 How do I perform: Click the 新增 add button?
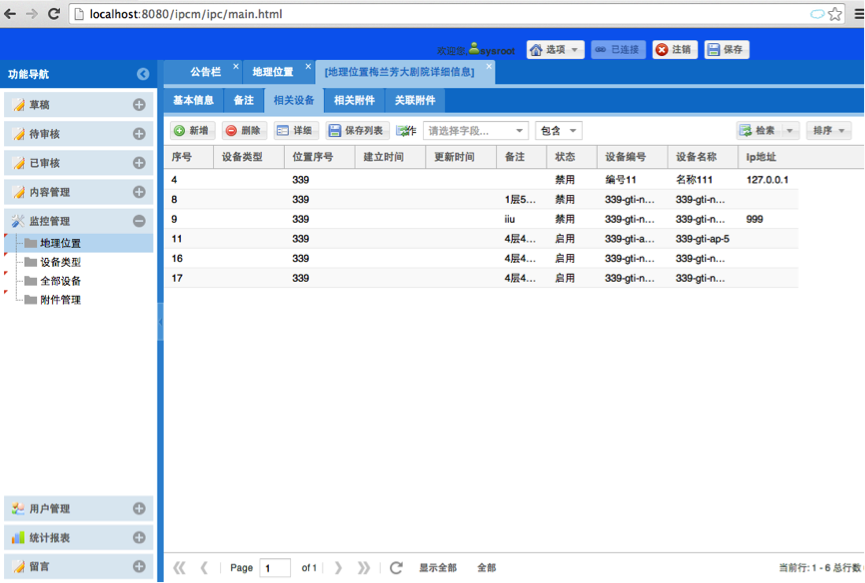pyautogui.click(x=192, y=131)
